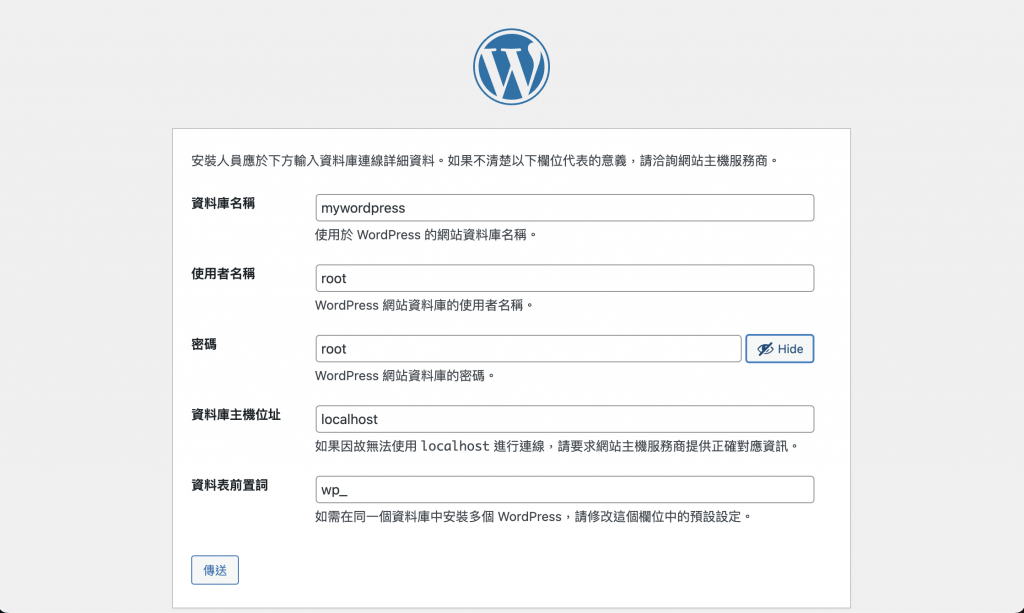Click the table prefix field containing wp_

pos(565,490)
